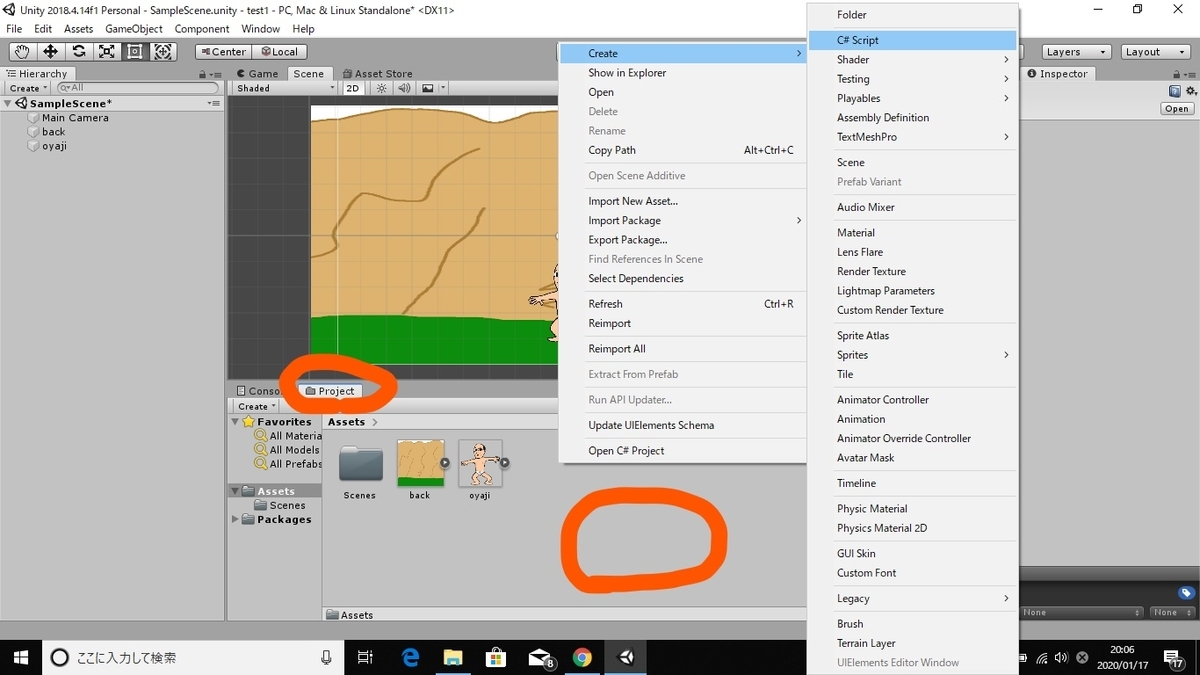The width and height of the screenshot is (1200, 675).
Task: Open SampleScene options menu icon
Action: pyautogui.click(x=213, y=103)
